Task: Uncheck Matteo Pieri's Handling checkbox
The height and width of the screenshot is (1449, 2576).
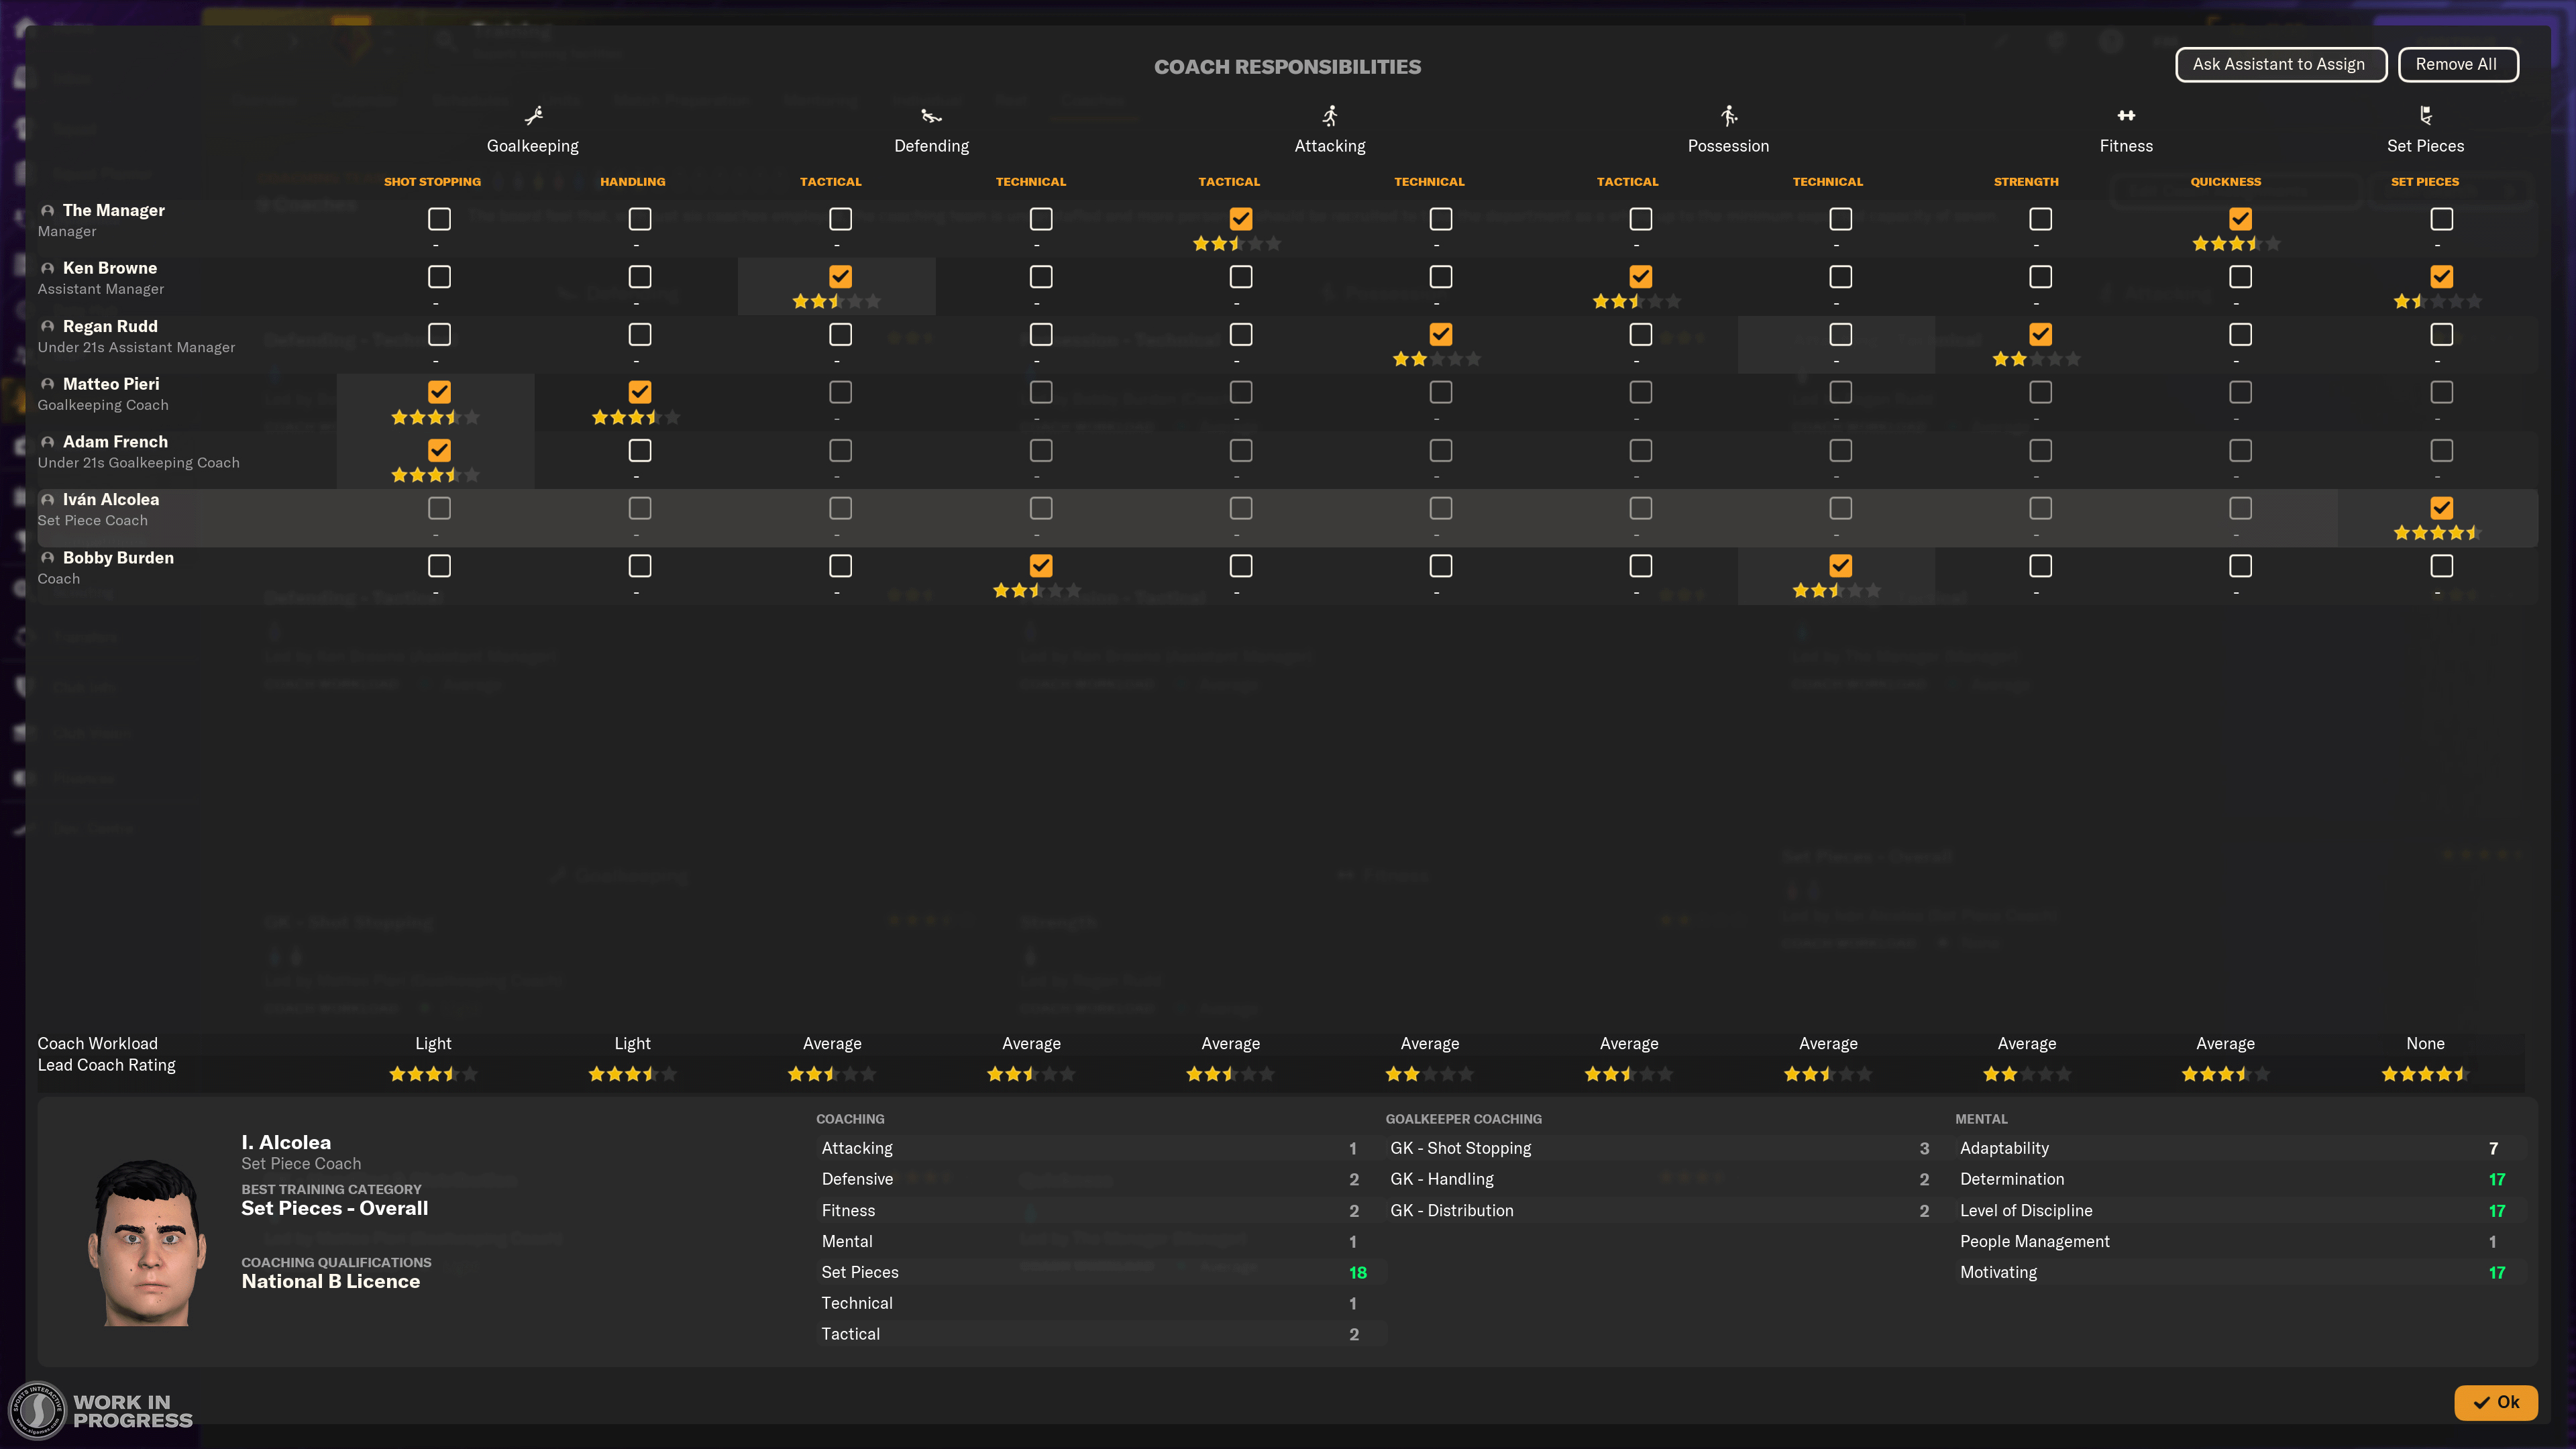Action: click(640, 392)
